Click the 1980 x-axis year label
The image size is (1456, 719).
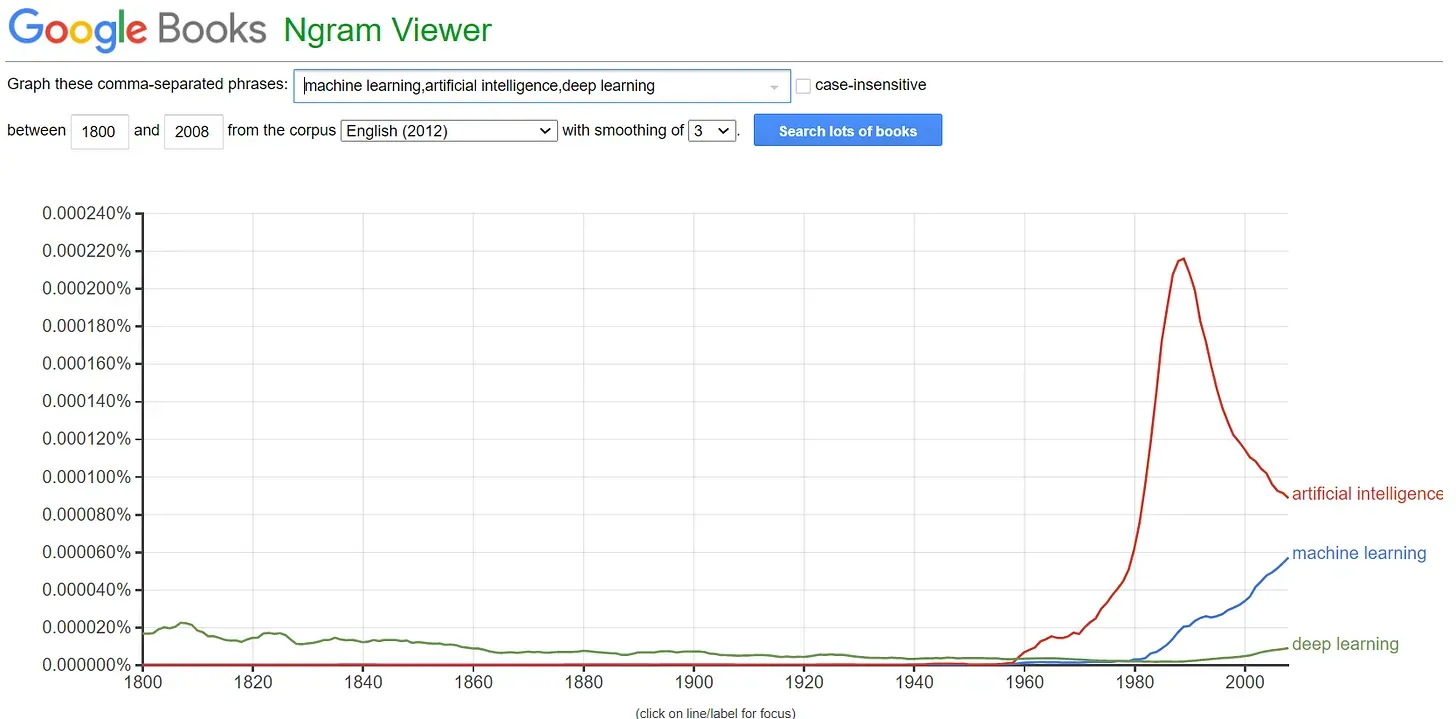point(1133,682)
